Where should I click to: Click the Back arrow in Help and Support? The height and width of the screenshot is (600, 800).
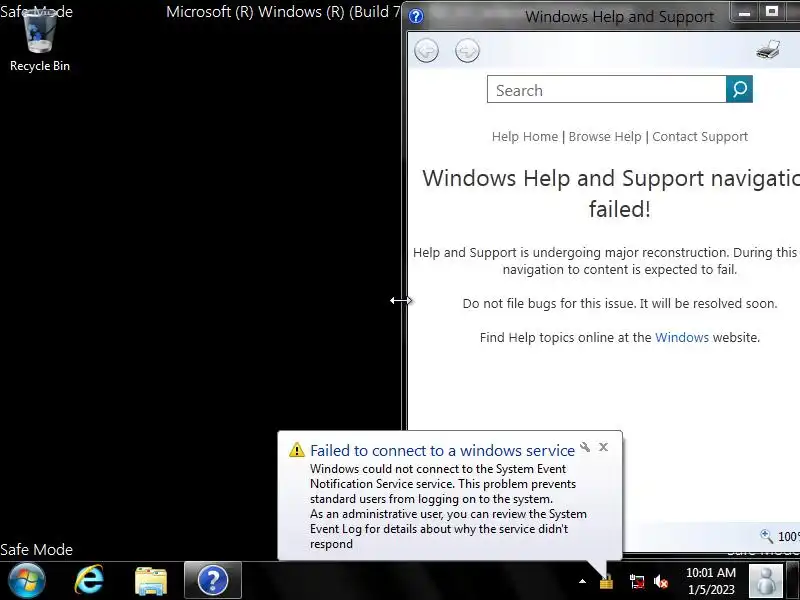(x=427, y=51)
